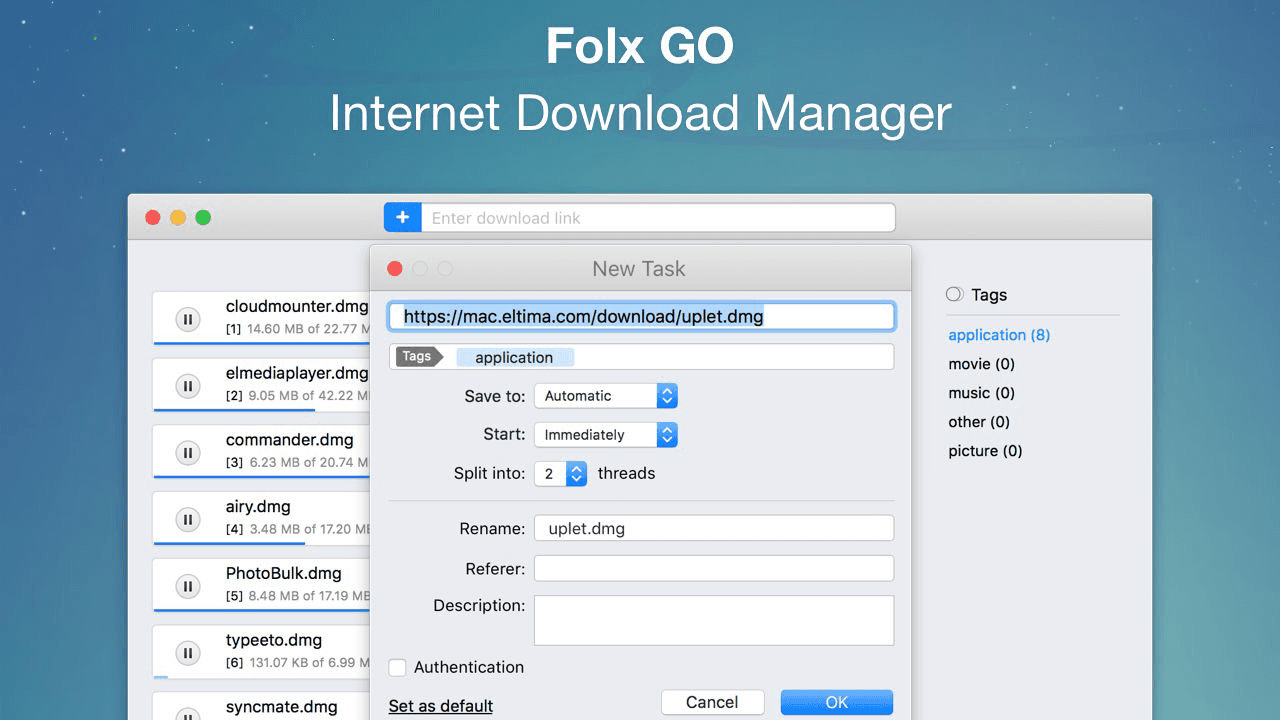
Task: Select the music (0) tag filter
Action: coord(982,393)
